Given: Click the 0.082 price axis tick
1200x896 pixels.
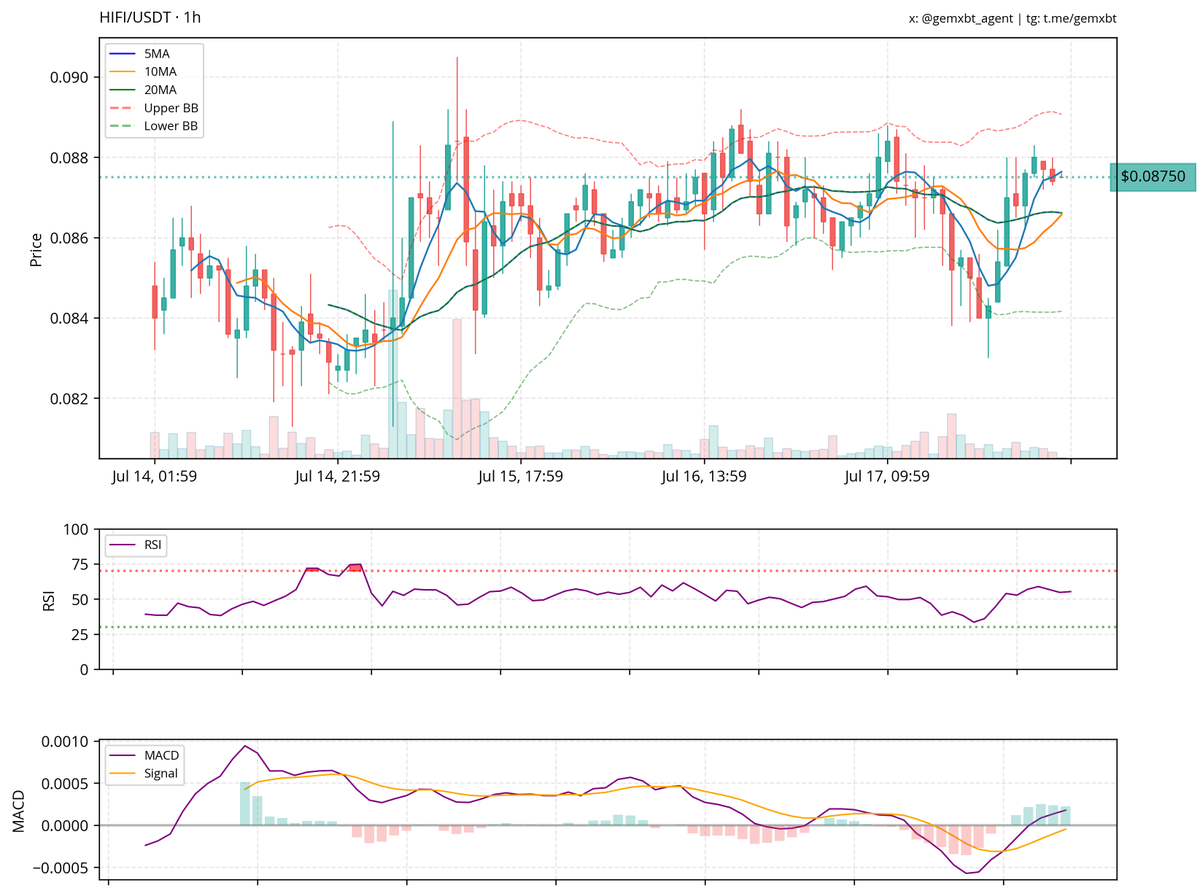Looking at the screenshot, I should [x=70, y=399].
